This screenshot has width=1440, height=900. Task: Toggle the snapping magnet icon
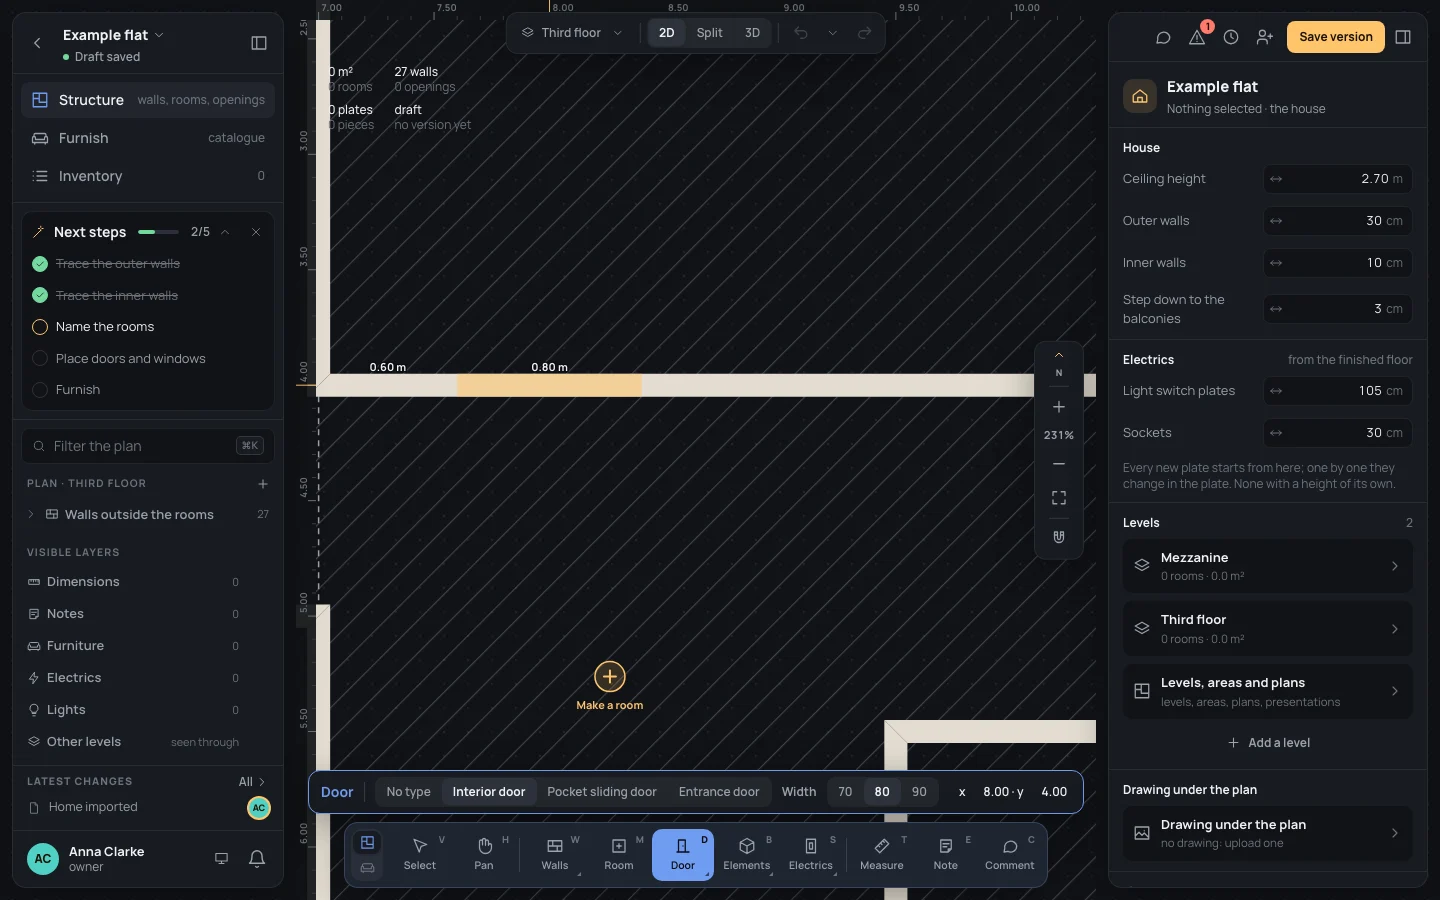pos(1059,537)
